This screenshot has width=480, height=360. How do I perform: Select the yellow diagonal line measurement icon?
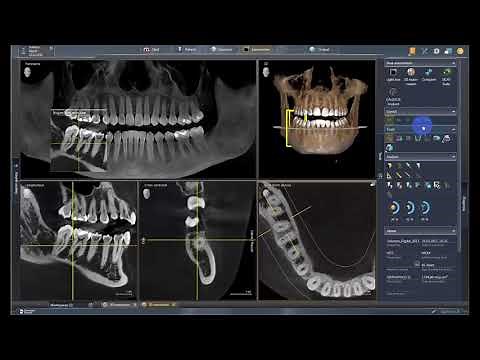[399, 175]
